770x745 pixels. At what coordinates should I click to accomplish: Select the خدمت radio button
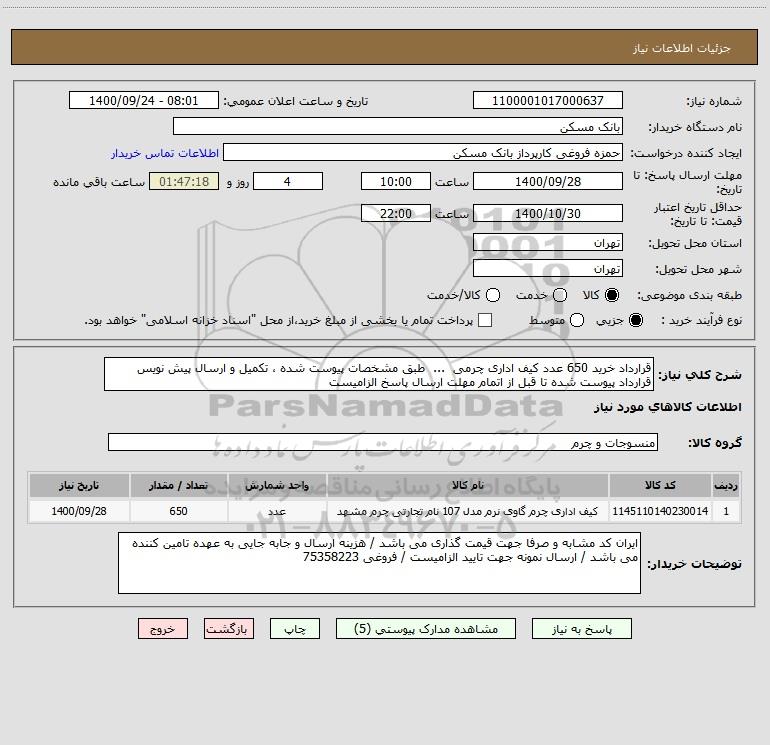pos(560,295)
